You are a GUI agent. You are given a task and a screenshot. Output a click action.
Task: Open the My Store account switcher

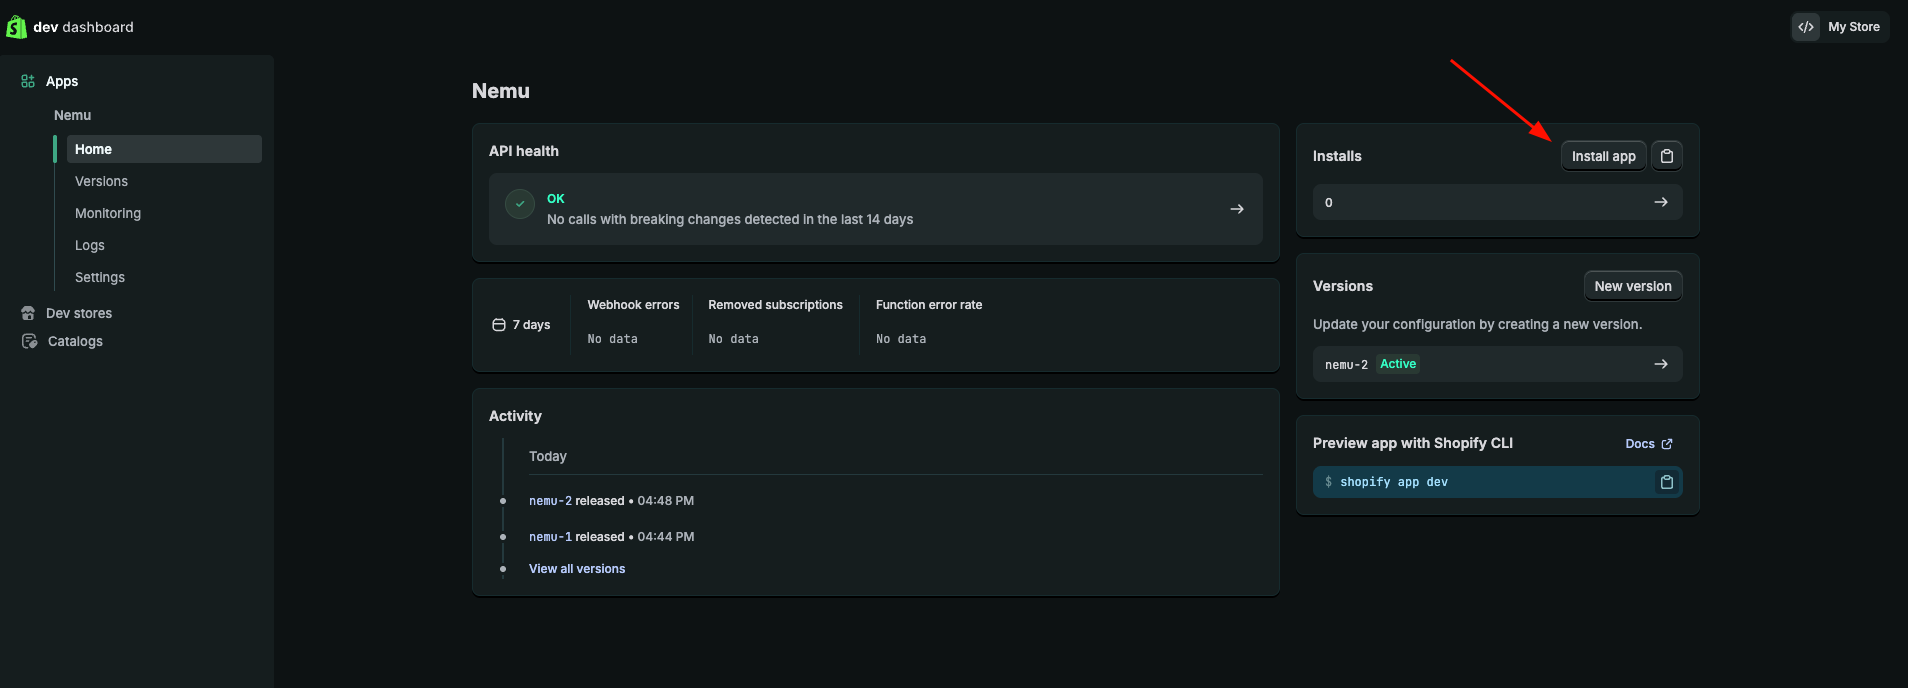(1840, 27)
